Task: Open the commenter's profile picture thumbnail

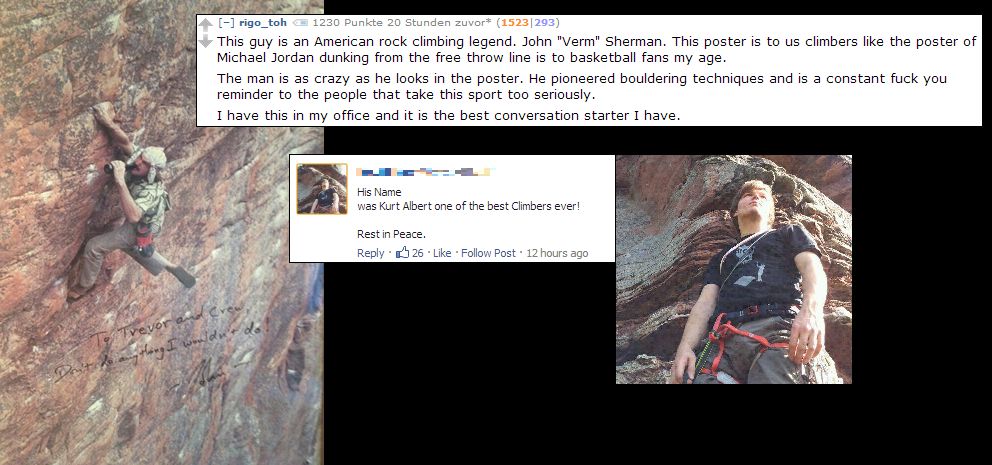Action: [322, 189]
